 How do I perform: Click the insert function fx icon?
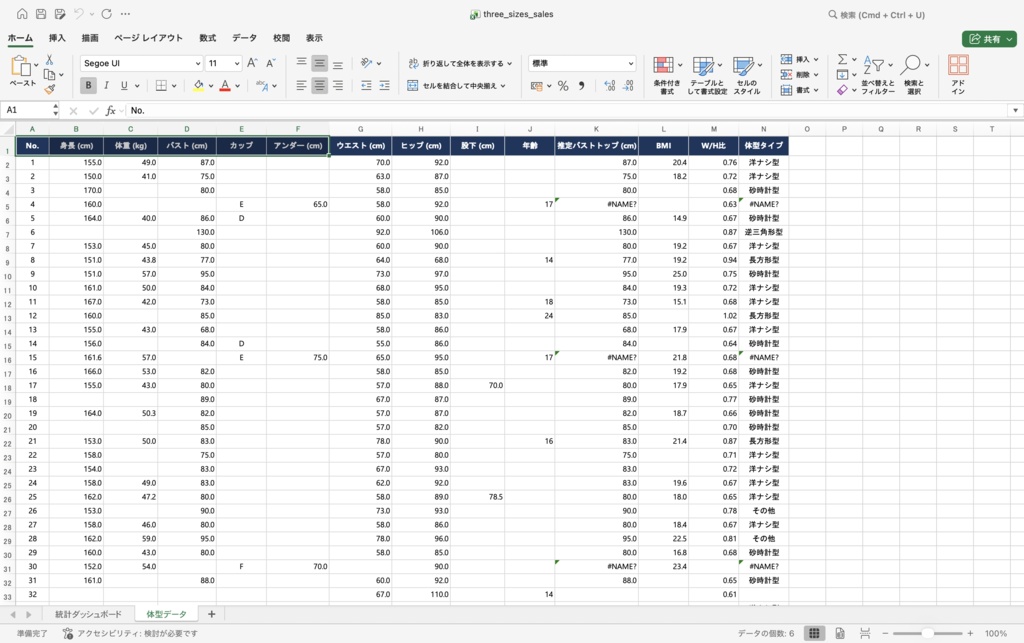tap(111, 110)
